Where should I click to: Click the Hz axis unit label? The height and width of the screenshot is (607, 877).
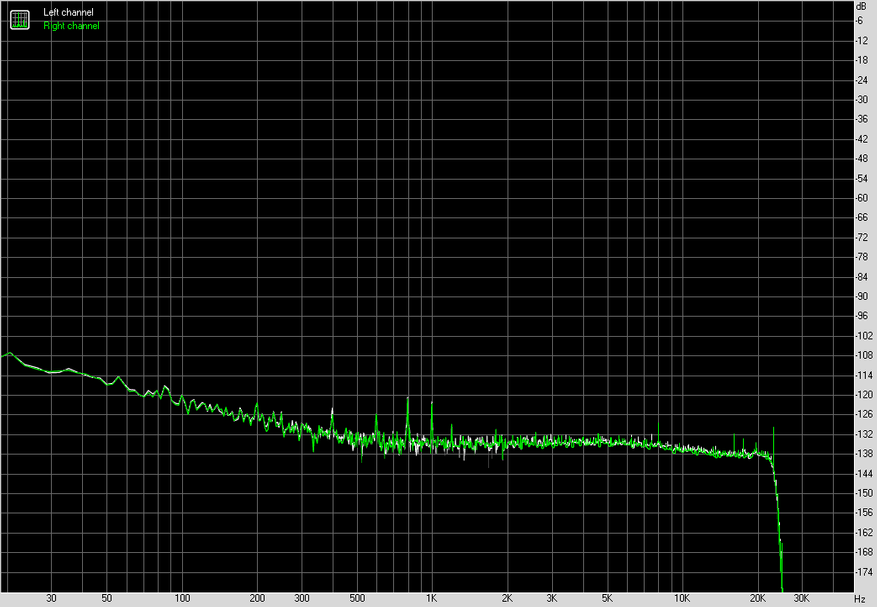(x=860, y=599)
